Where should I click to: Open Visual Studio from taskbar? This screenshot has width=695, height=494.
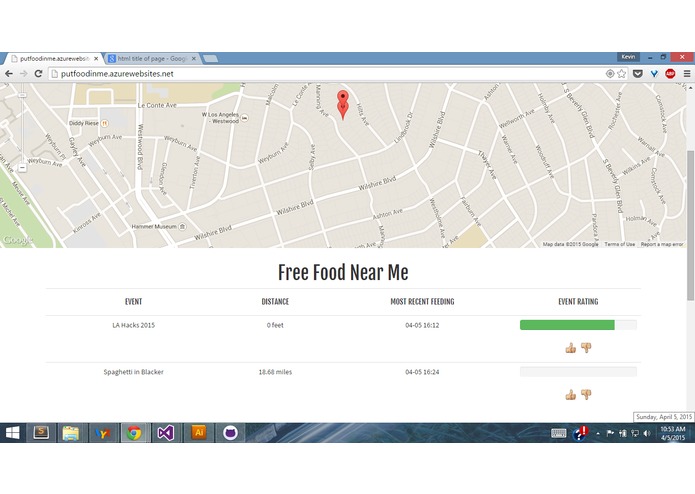(165, 433)
